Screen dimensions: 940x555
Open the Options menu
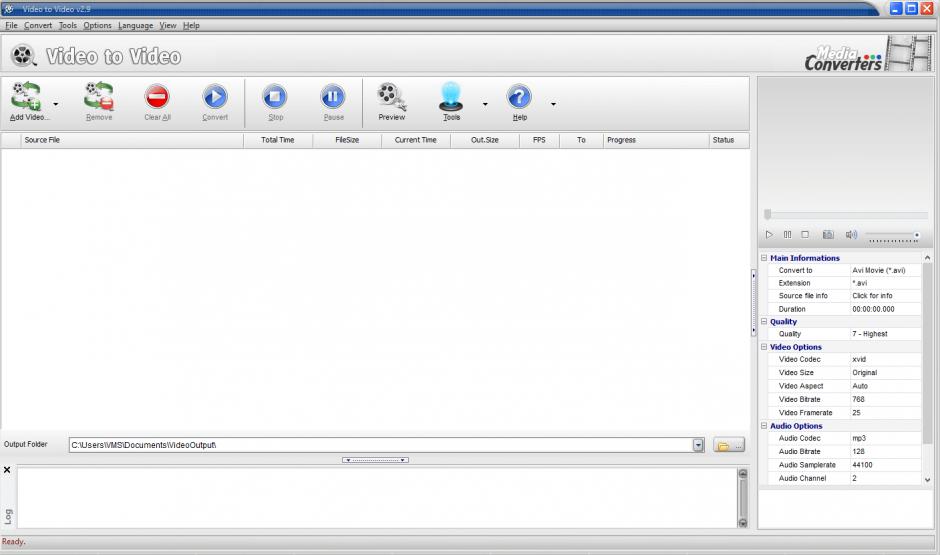click(x=97, y=25)
